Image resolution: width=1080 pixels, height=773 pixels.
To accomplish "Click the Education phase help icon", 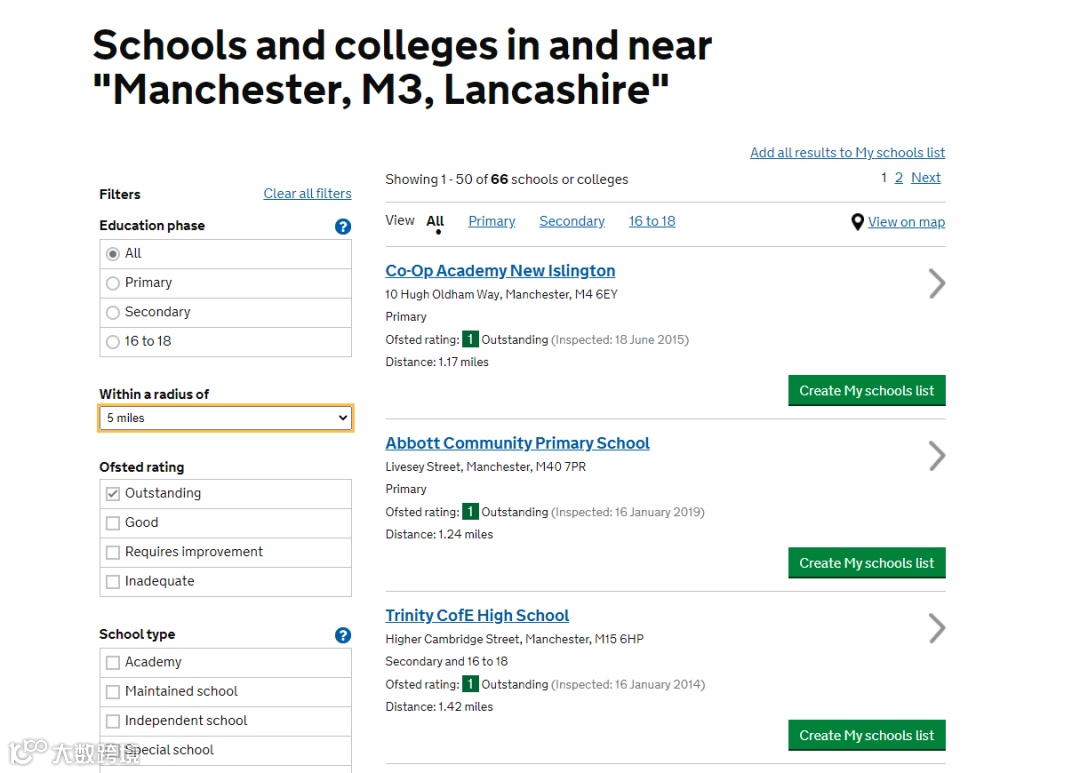I will coord(343,227).
